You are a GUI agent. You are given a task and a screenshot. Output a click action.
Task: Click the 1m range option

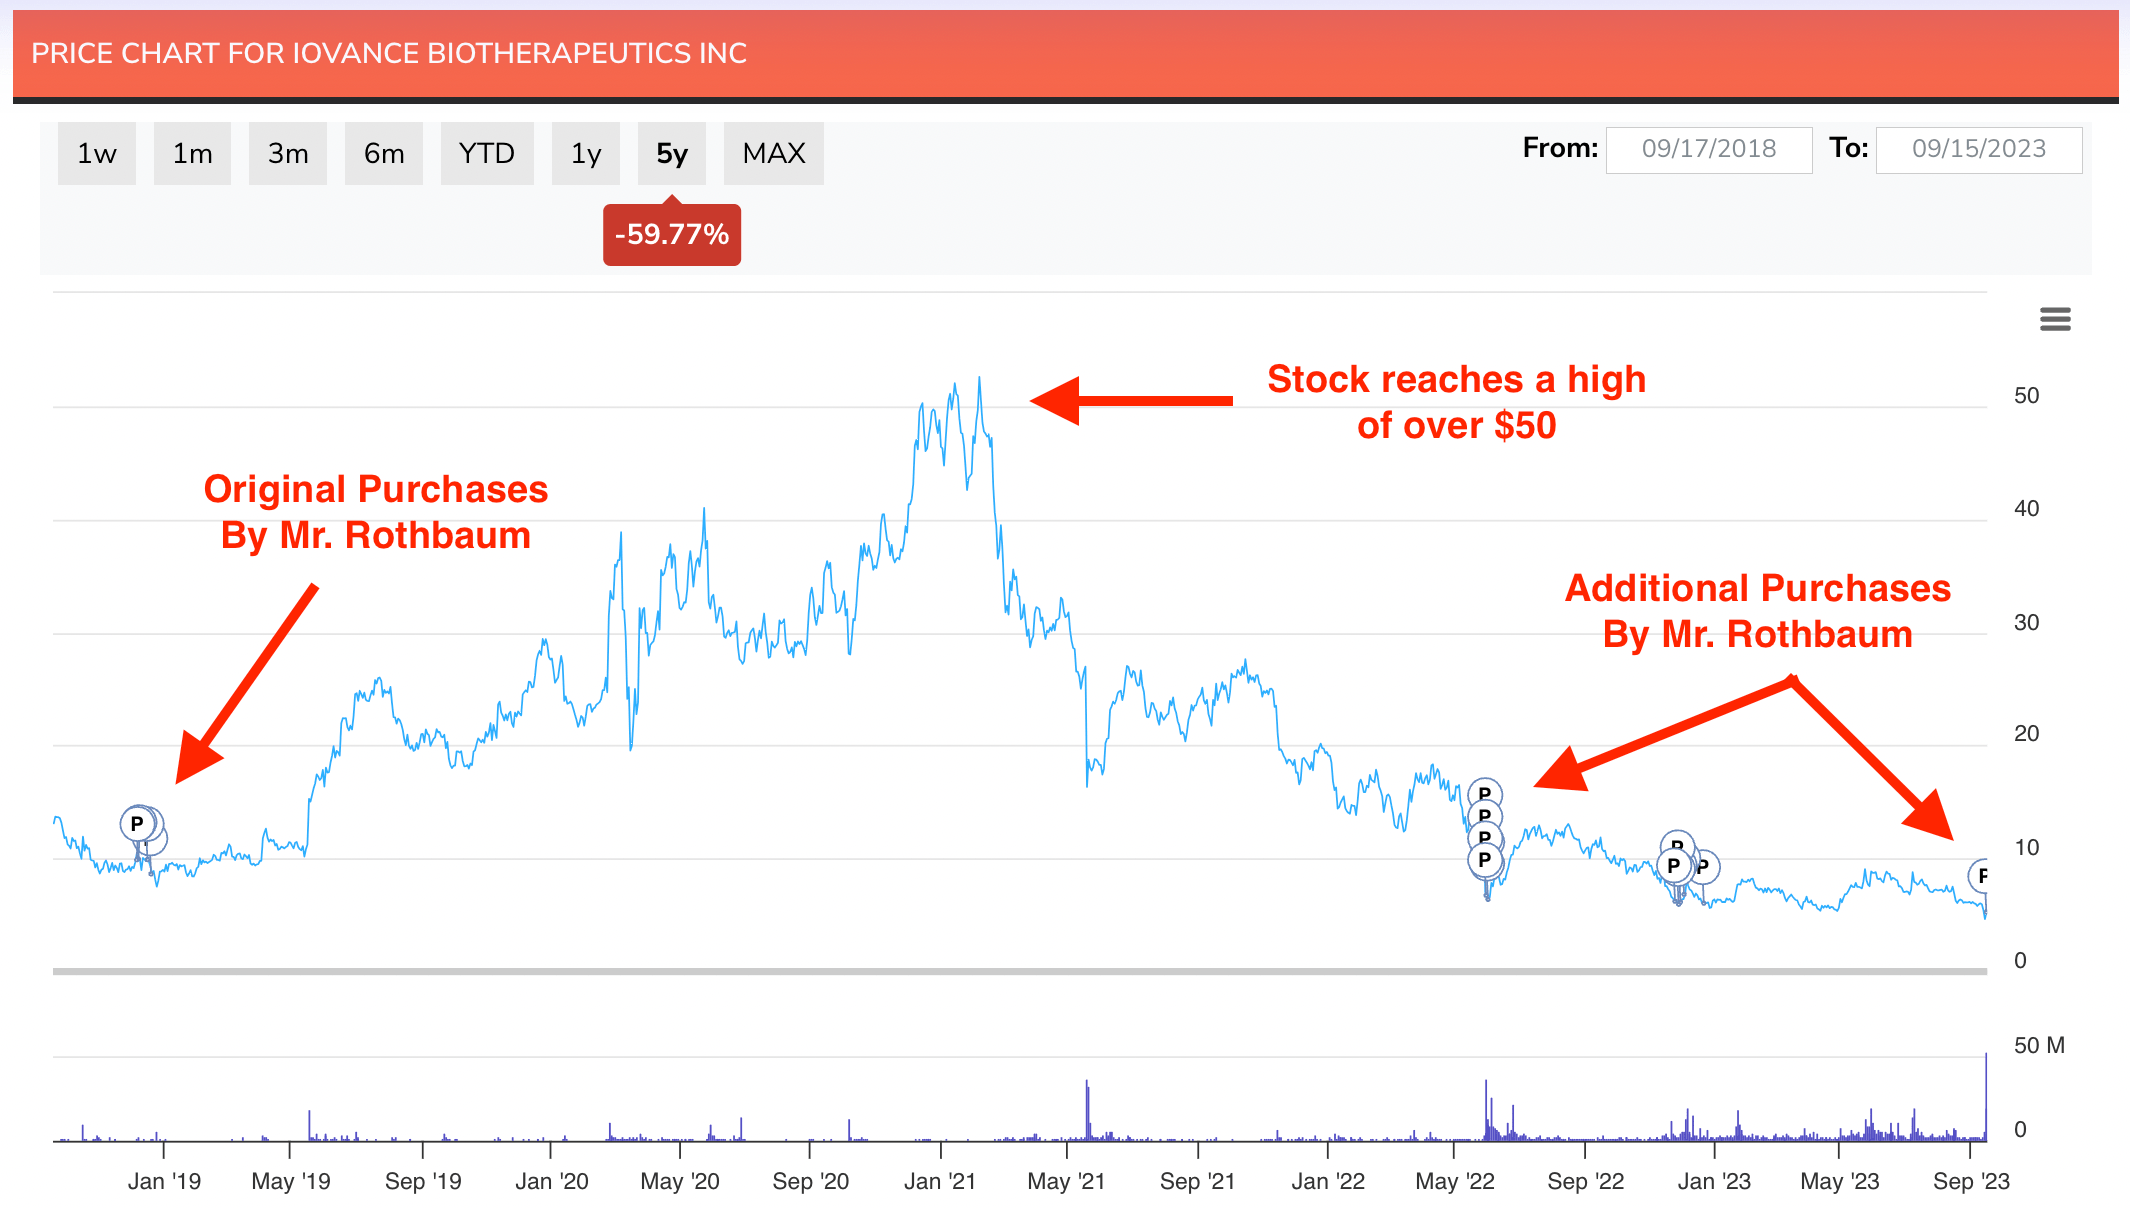tap(192, 153)
